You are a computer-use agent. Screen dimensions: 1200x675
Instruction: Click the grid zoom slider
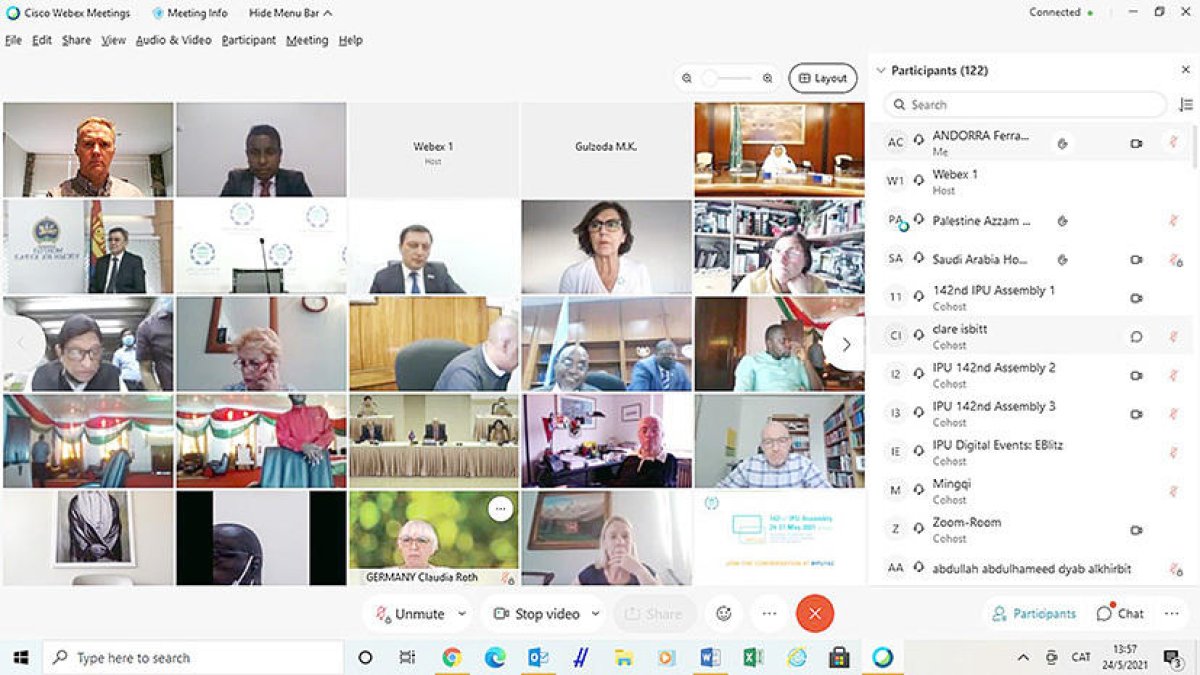(727, 78)
